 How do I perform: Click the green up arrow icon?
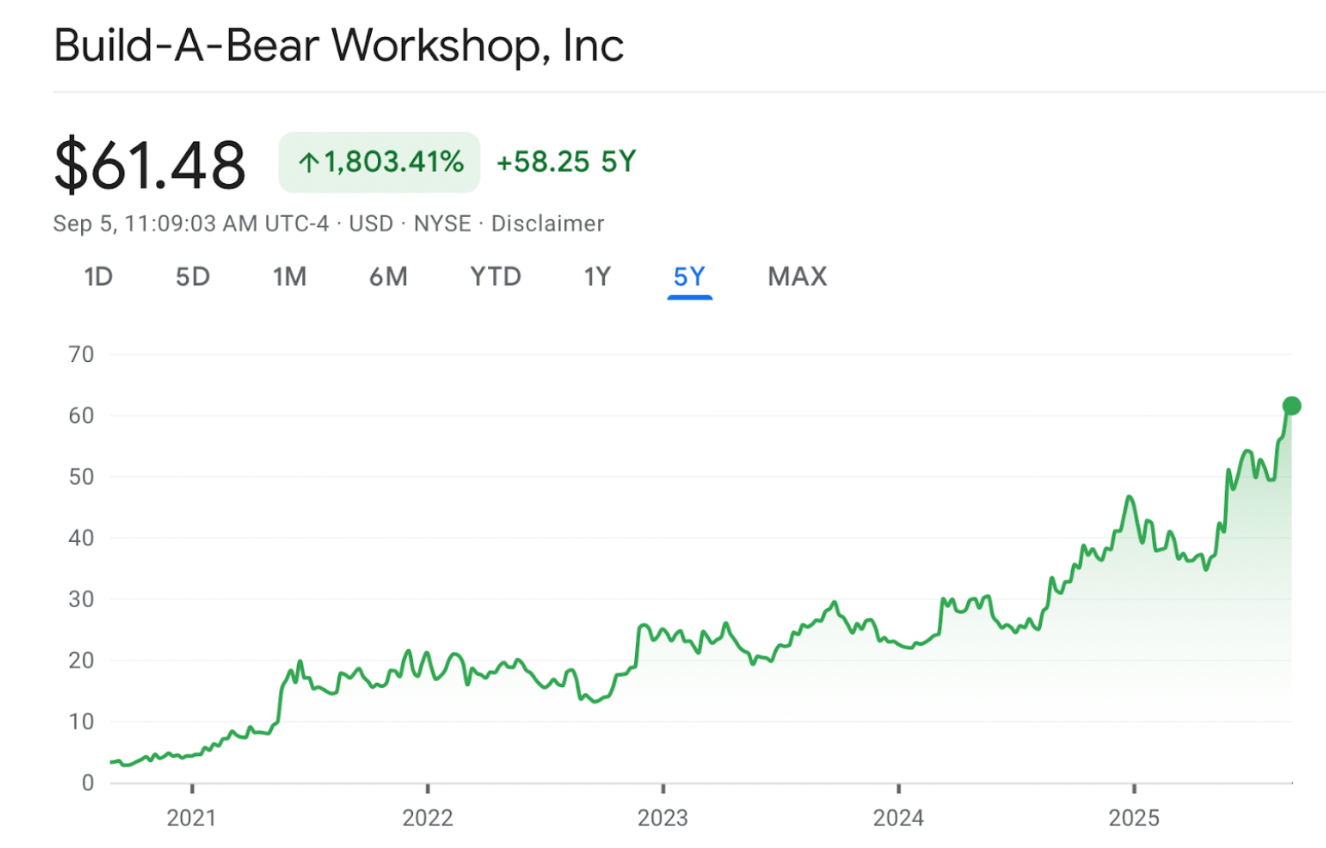pyautogui.click(x=309, y=162)
